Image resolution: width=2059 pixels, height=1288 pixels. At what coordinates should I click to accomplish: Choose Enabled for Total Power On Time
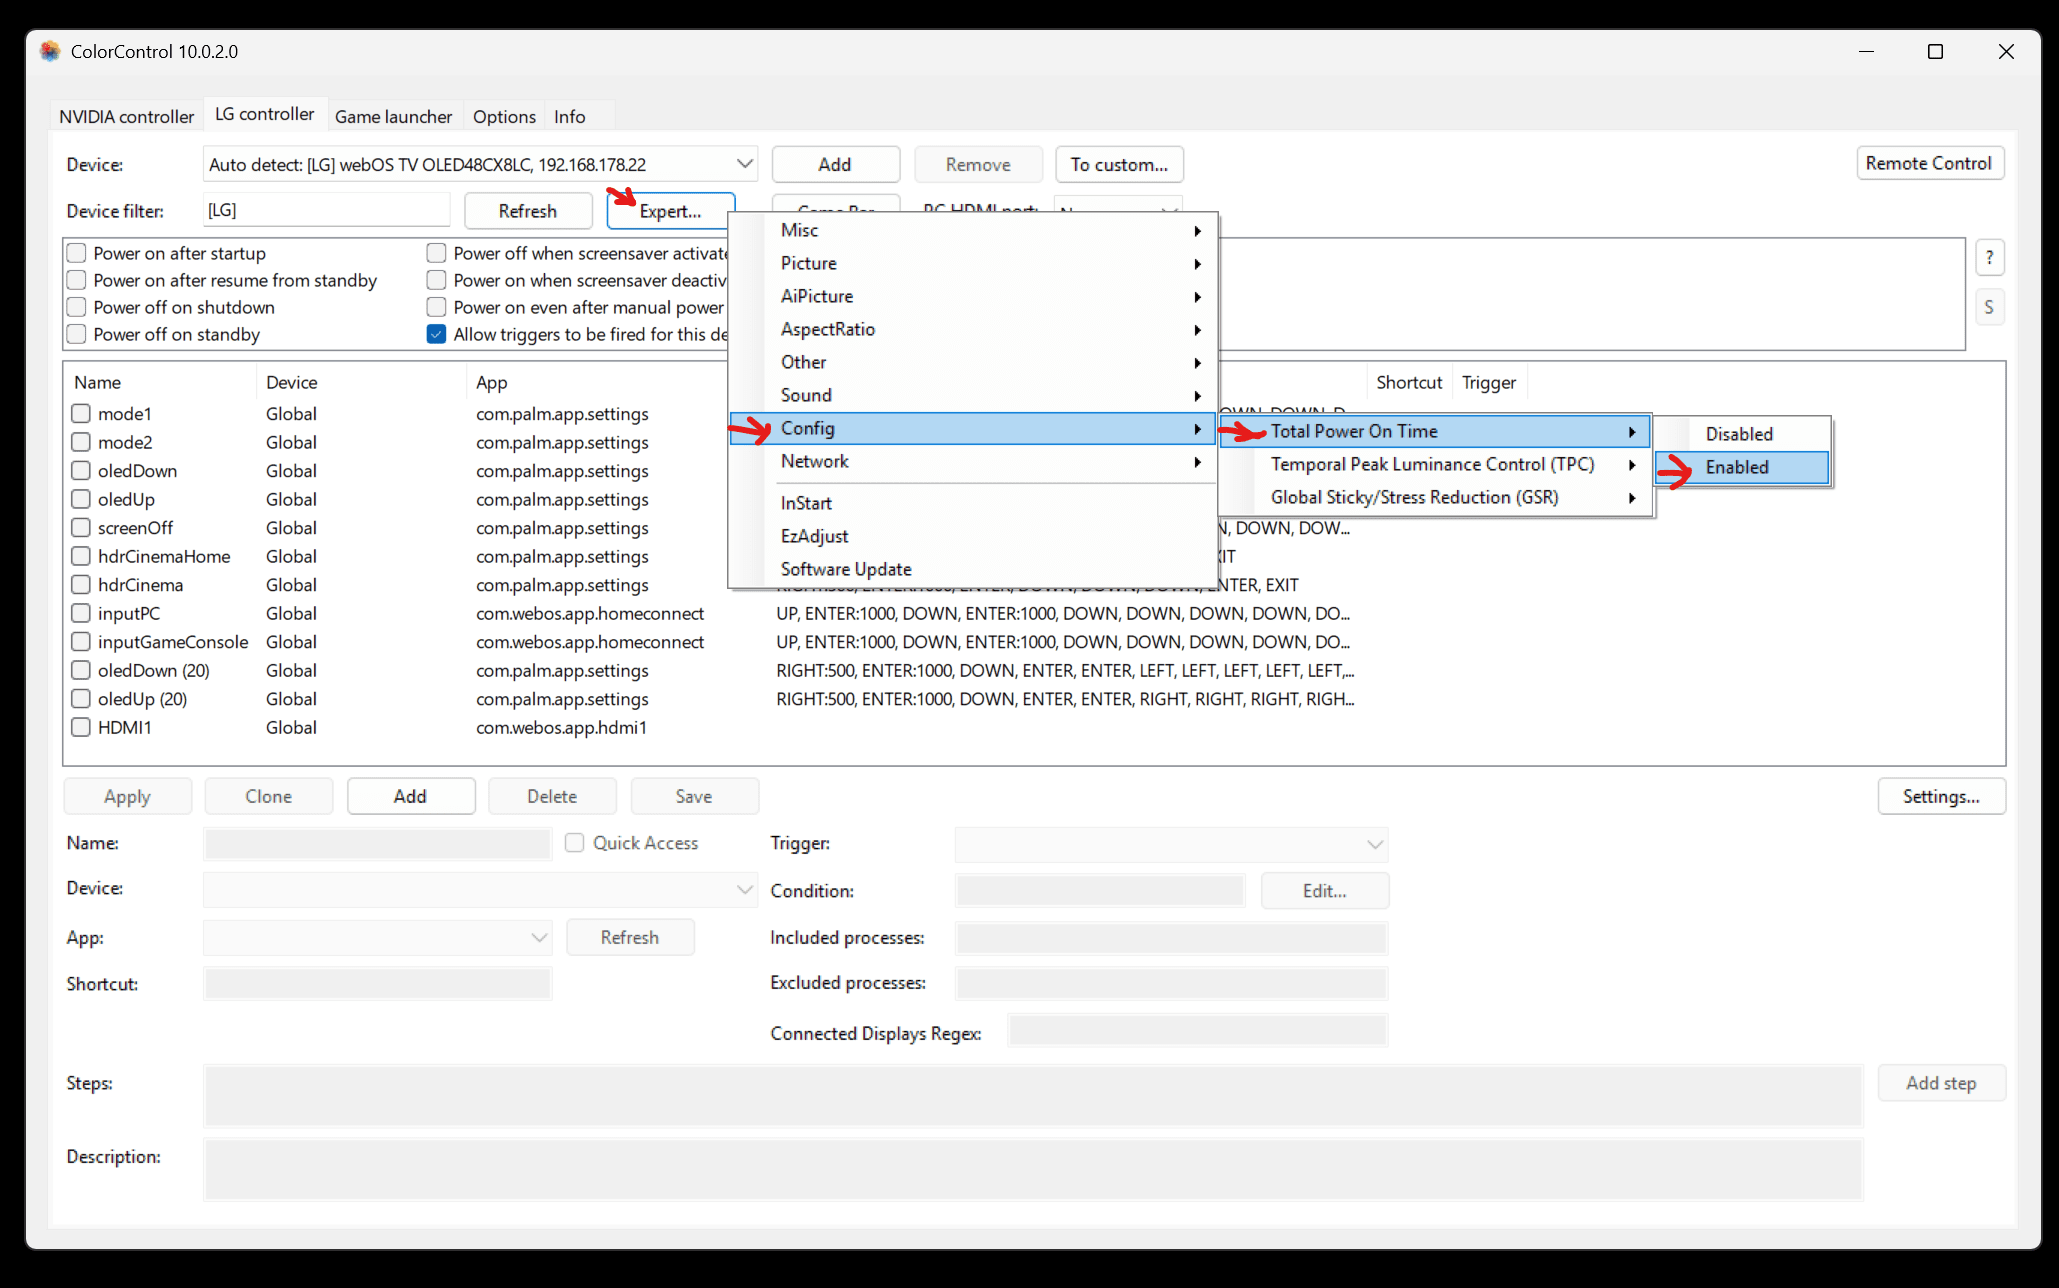[x=1742, y=467]
